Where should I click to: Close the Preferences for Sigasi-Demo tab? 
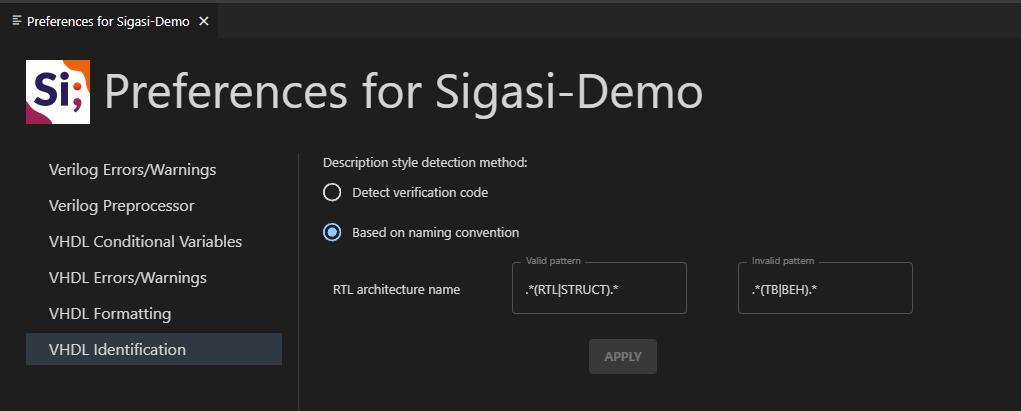(203, 21)
